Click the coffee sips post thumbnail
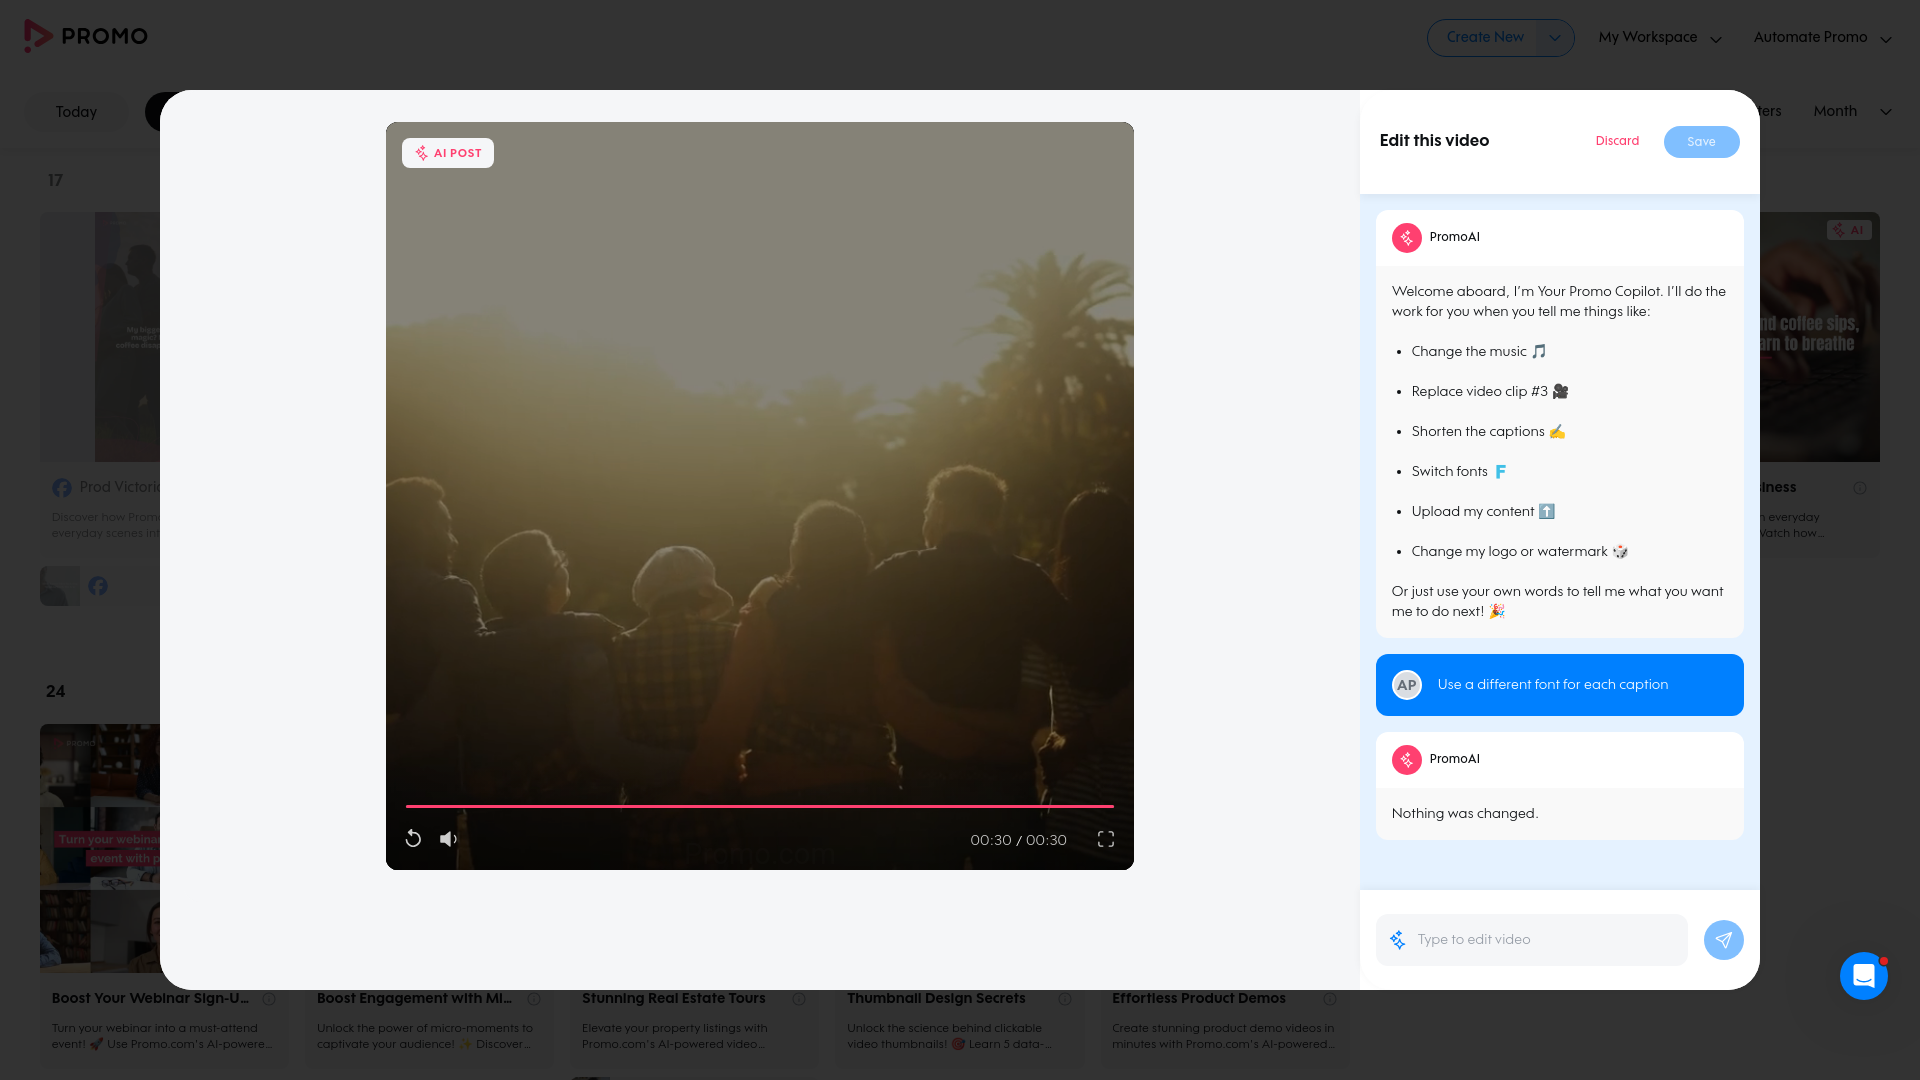 point(1820,337)
